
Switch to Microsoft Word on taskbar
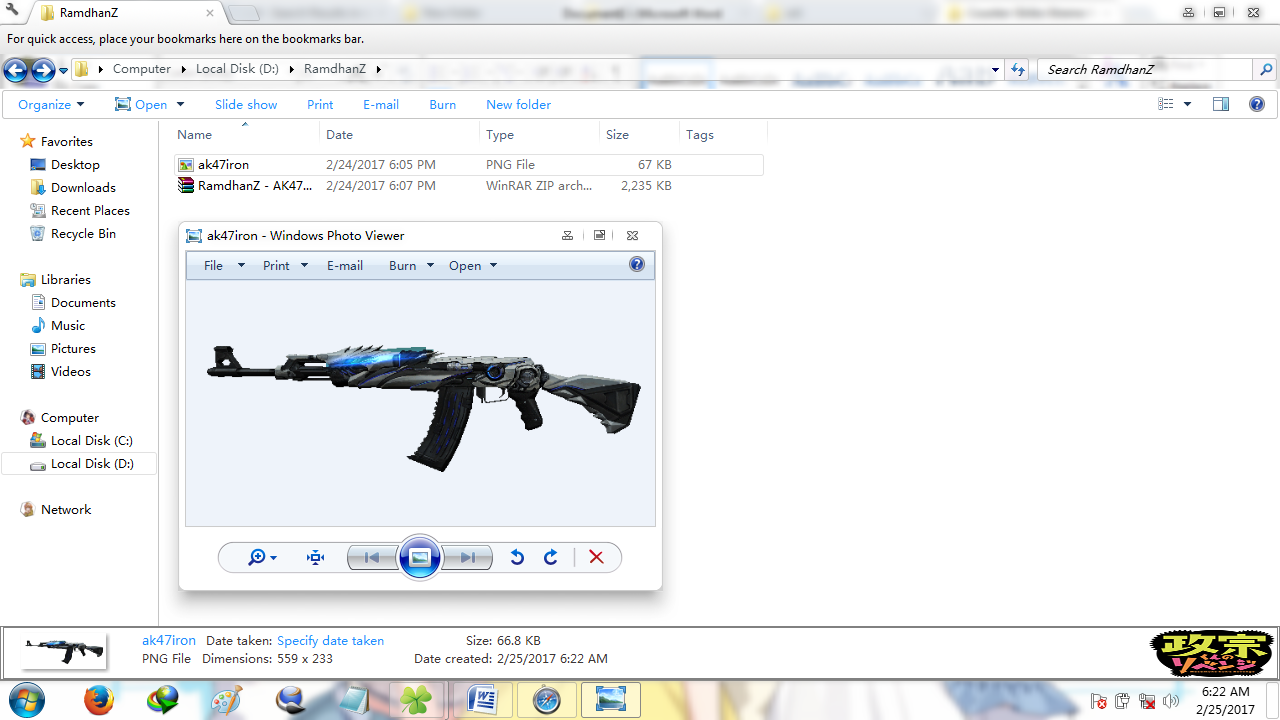tap(483, 700)
